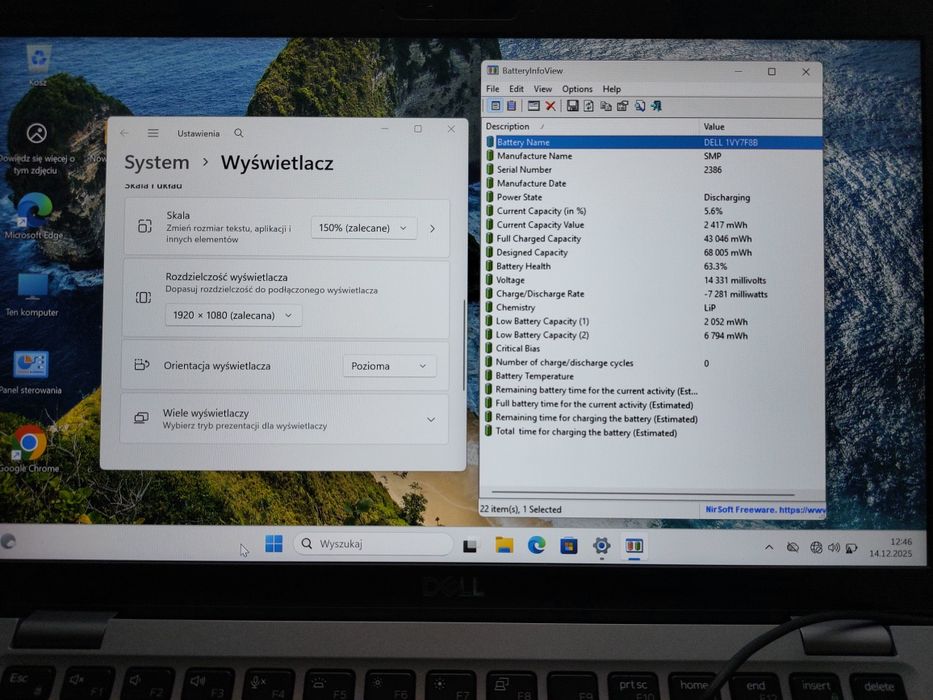This screenshot has width=933, height=700.
Task: Open the Orientacja wyświetlacza Pozioma dropdown
Action: click(389, 365)
